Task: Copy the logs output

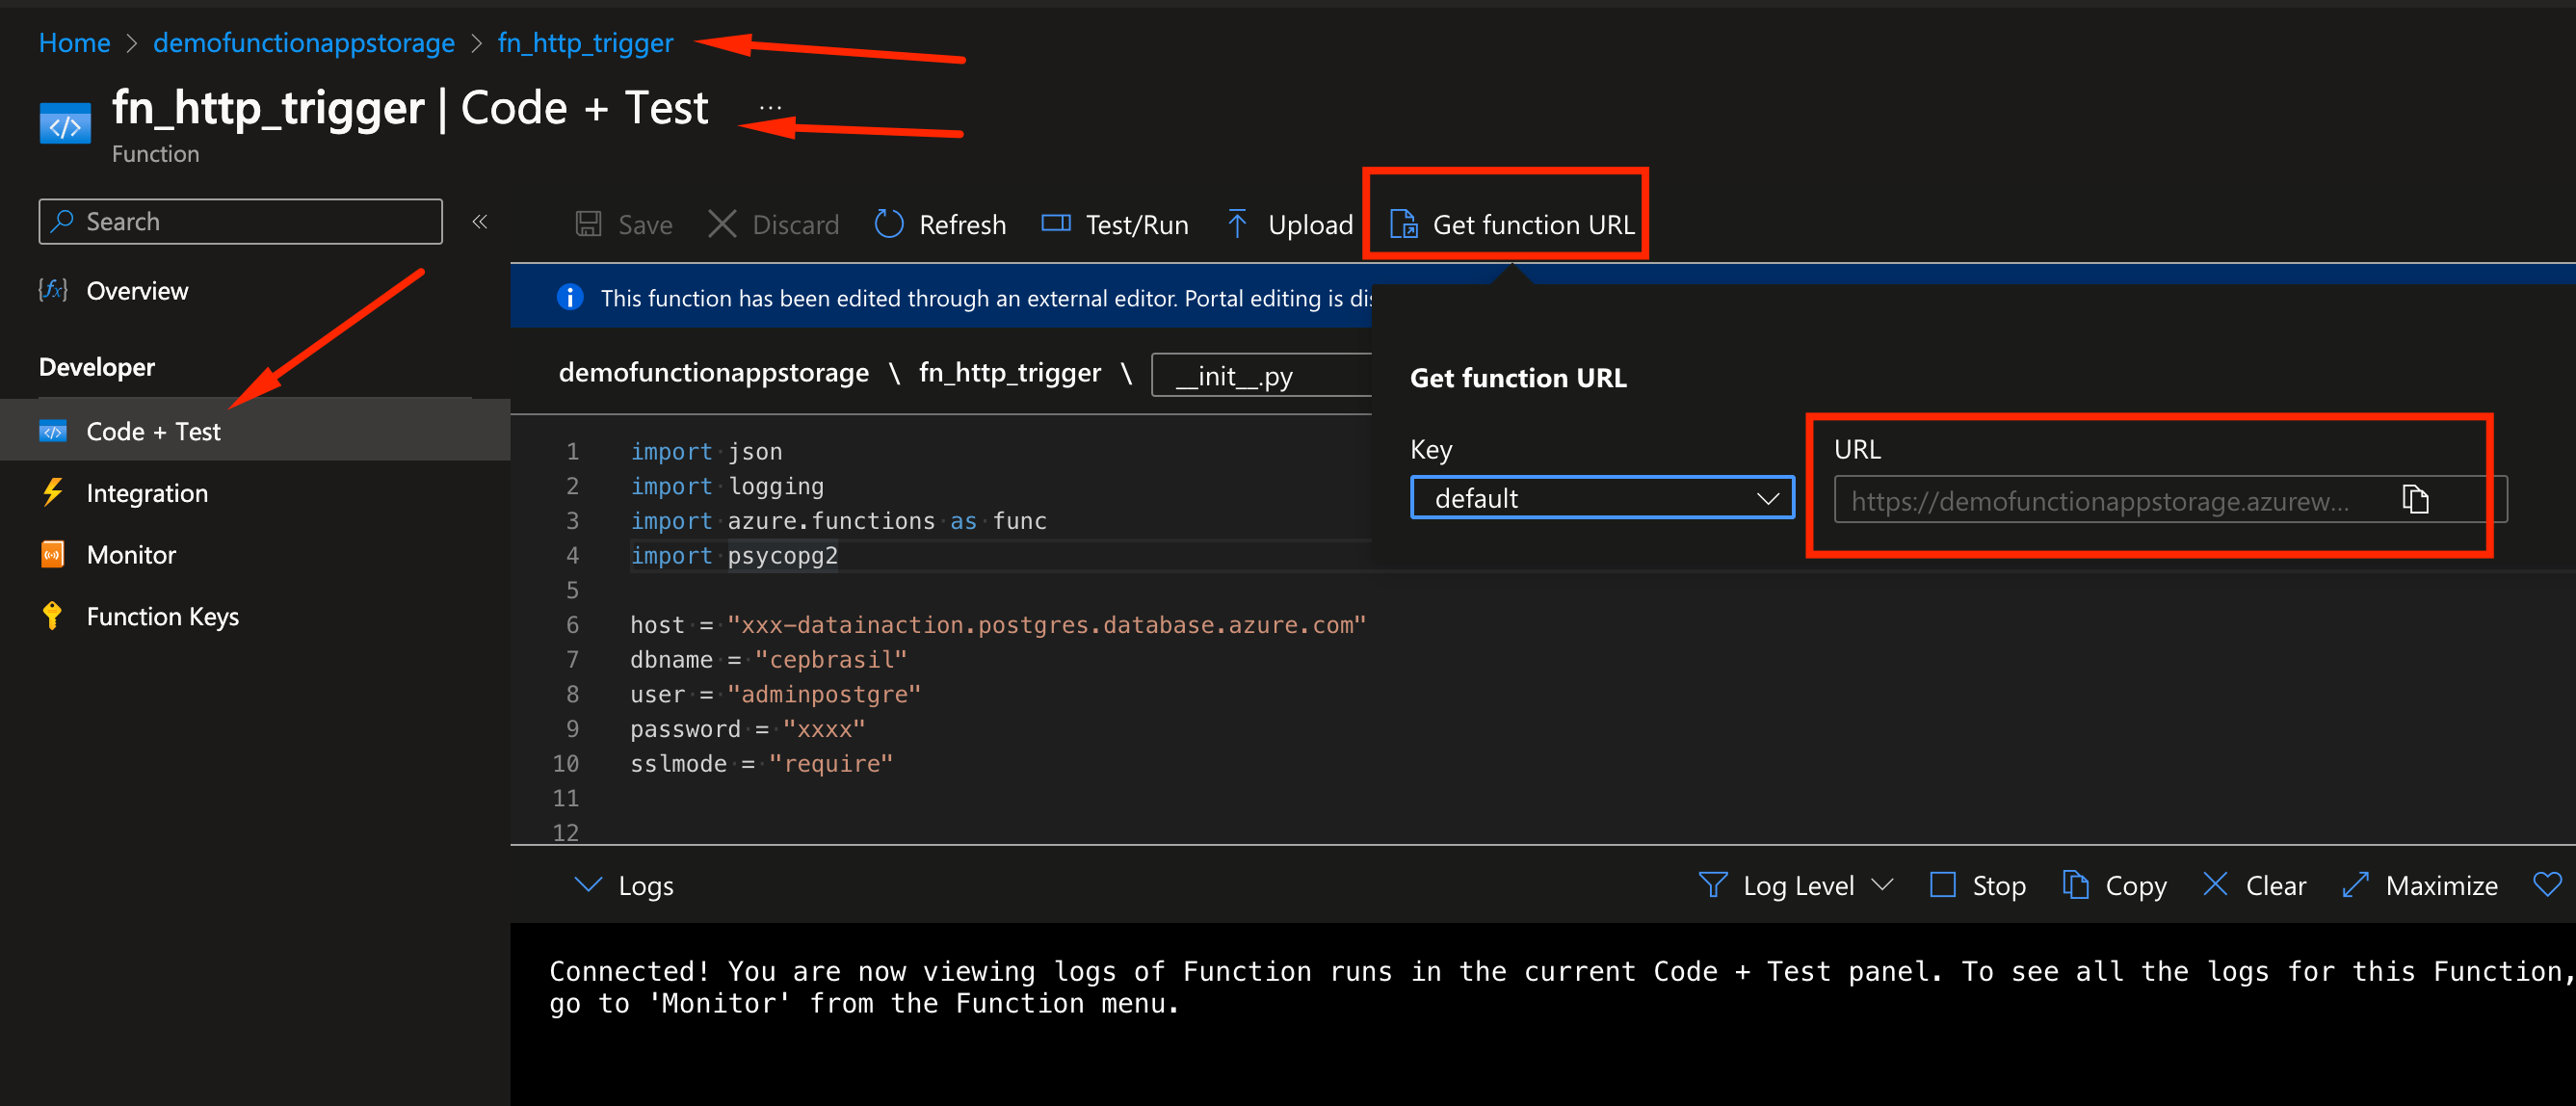Action: 2114,885
